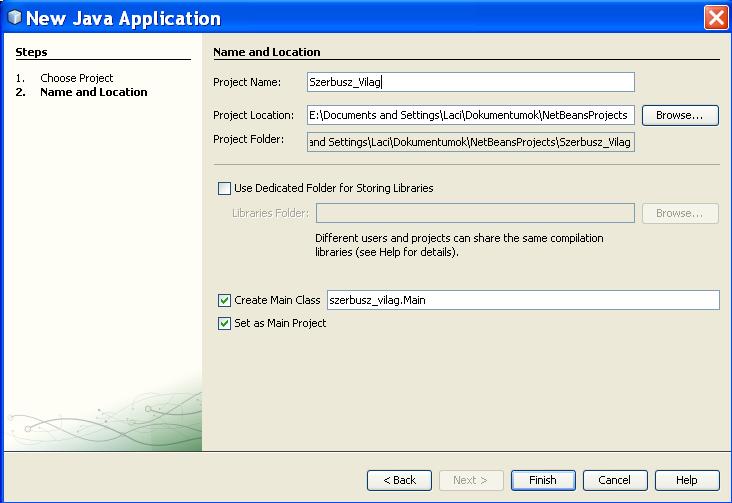Close the New Java Application dialog

coord(715,18)
